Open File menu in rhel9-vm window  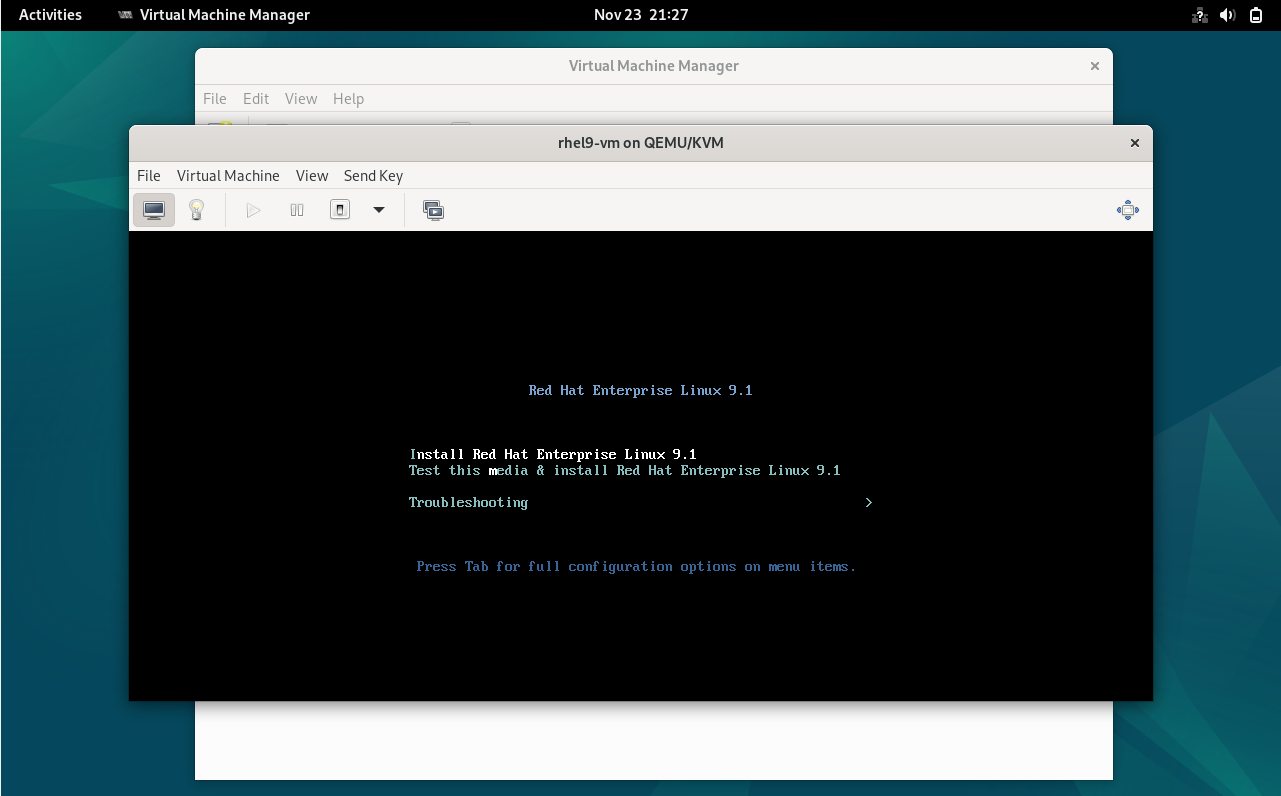(x=149, y=176)
